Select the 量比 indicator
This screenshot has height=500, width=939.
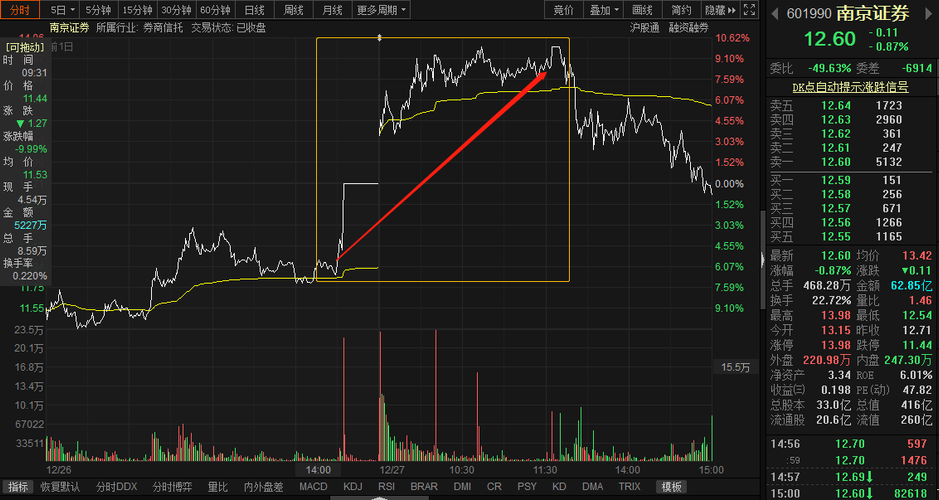pos(217,487)
